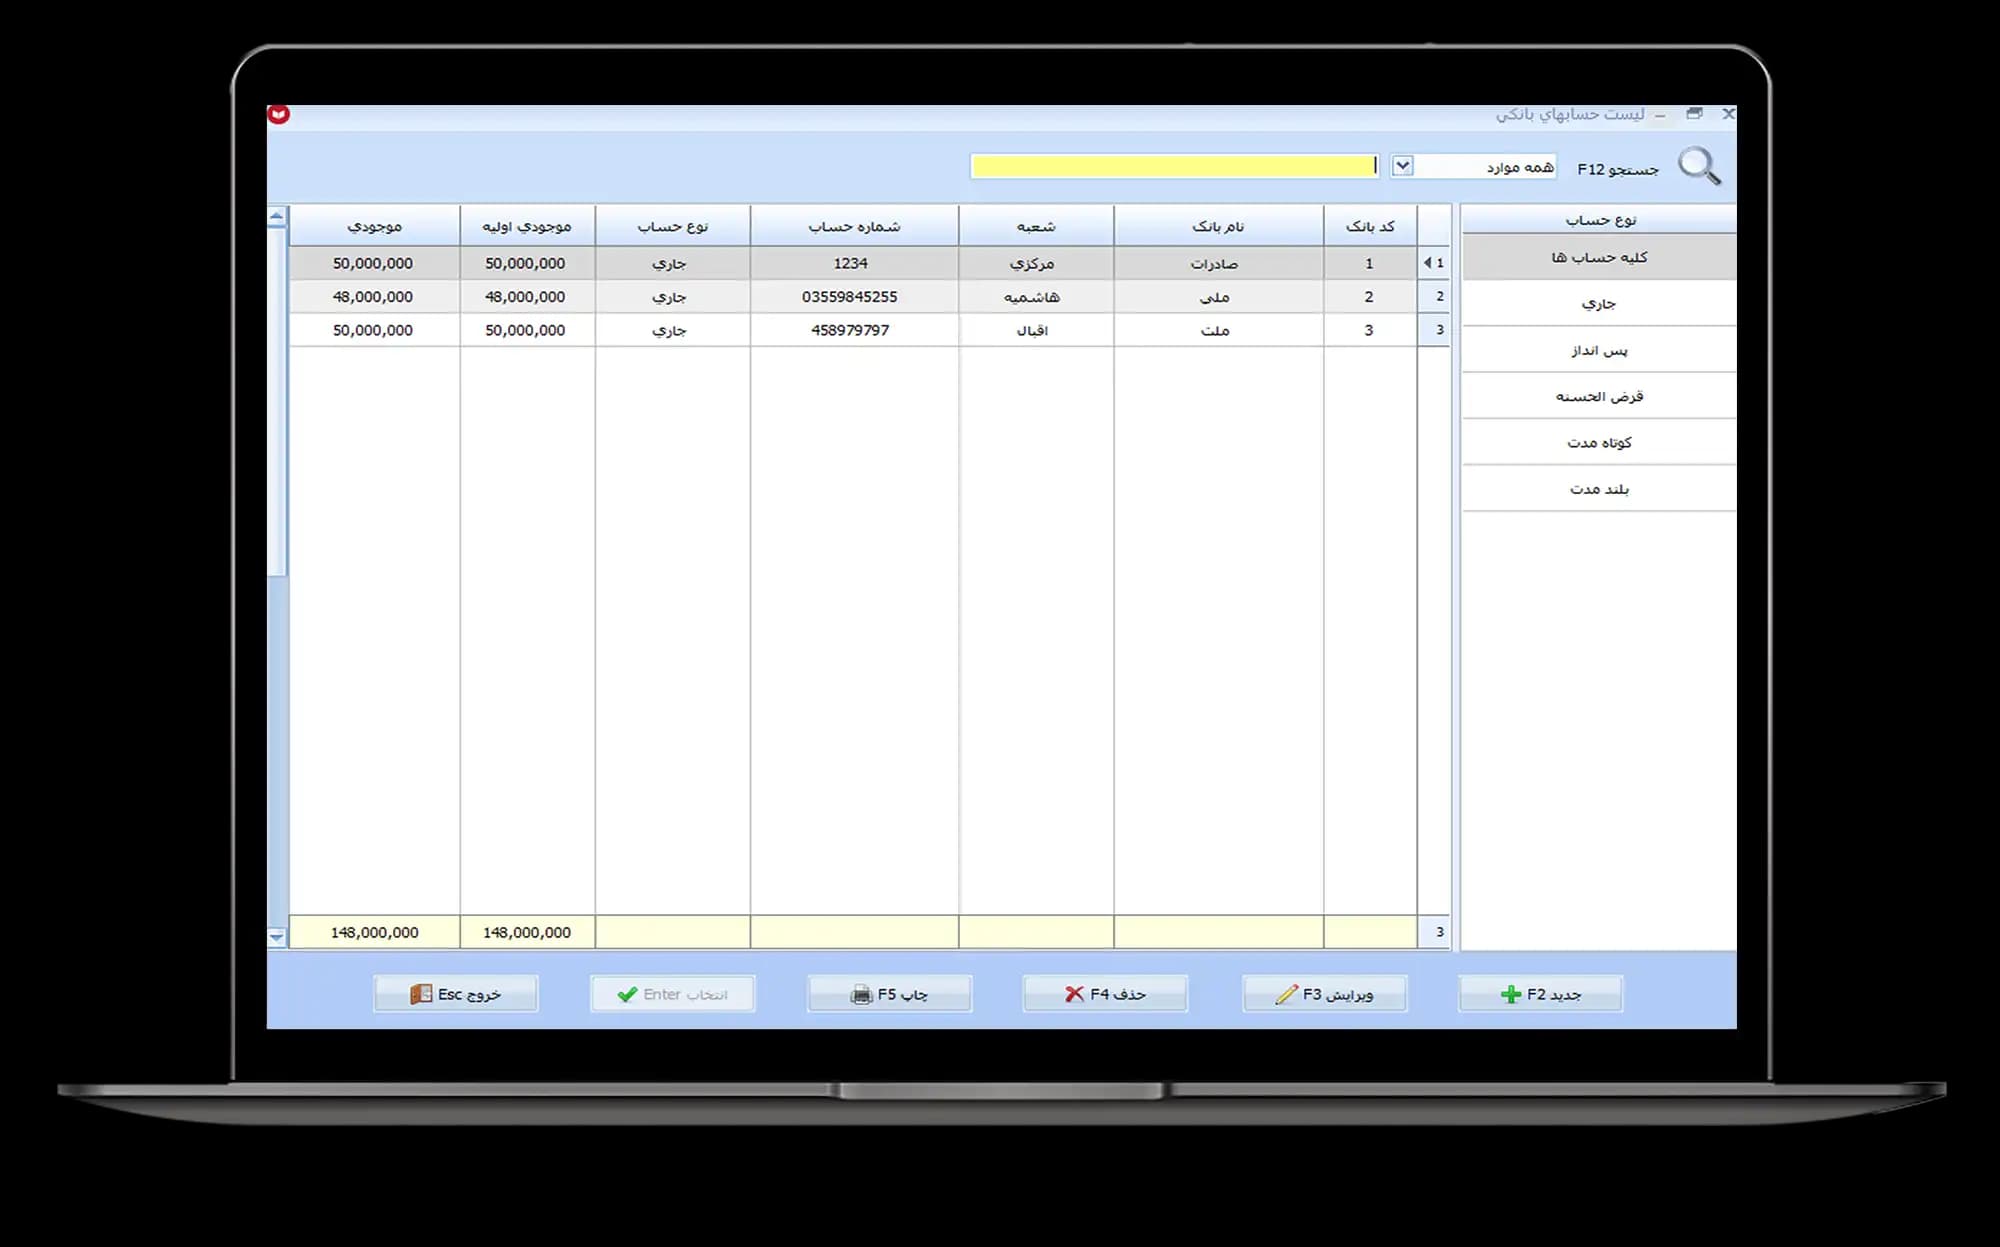Click the green checkmark icon on انتخاب
The image size is (2000, 1247).
pyautogui.click(x=627, y=994)
